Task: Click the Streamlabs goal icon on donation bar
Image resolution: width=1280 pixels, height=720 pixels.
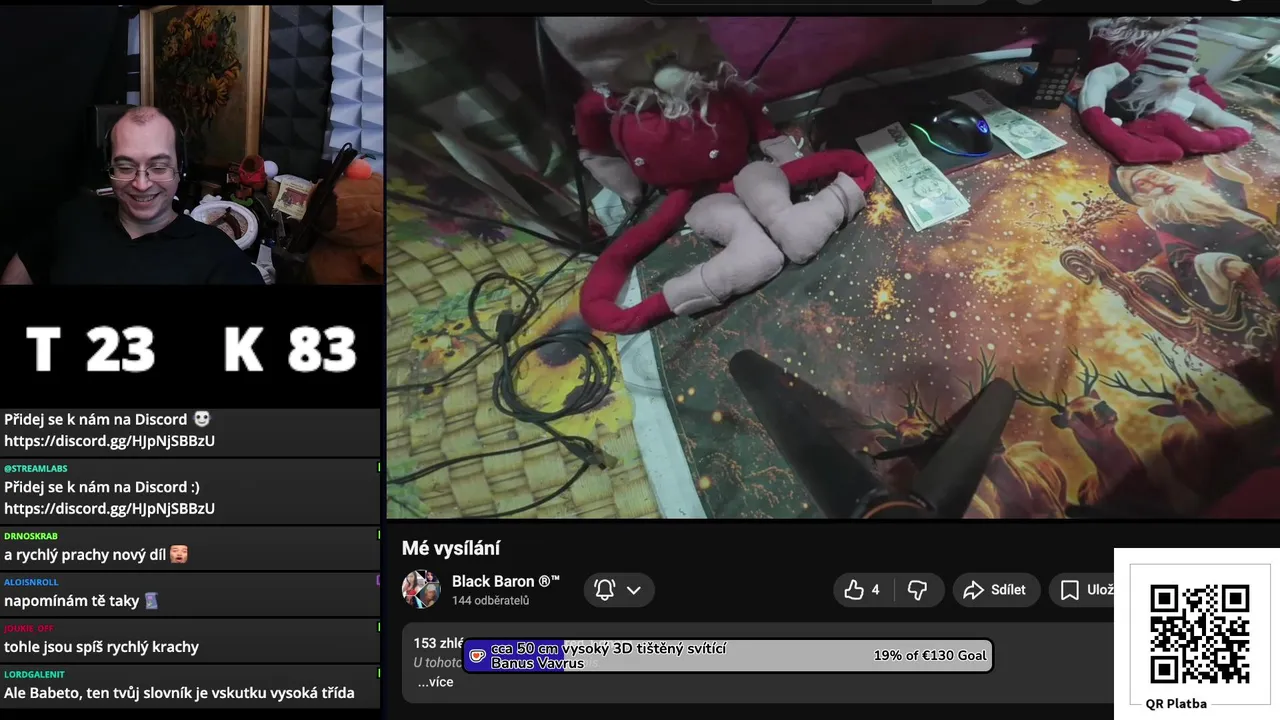Action: 478,656
